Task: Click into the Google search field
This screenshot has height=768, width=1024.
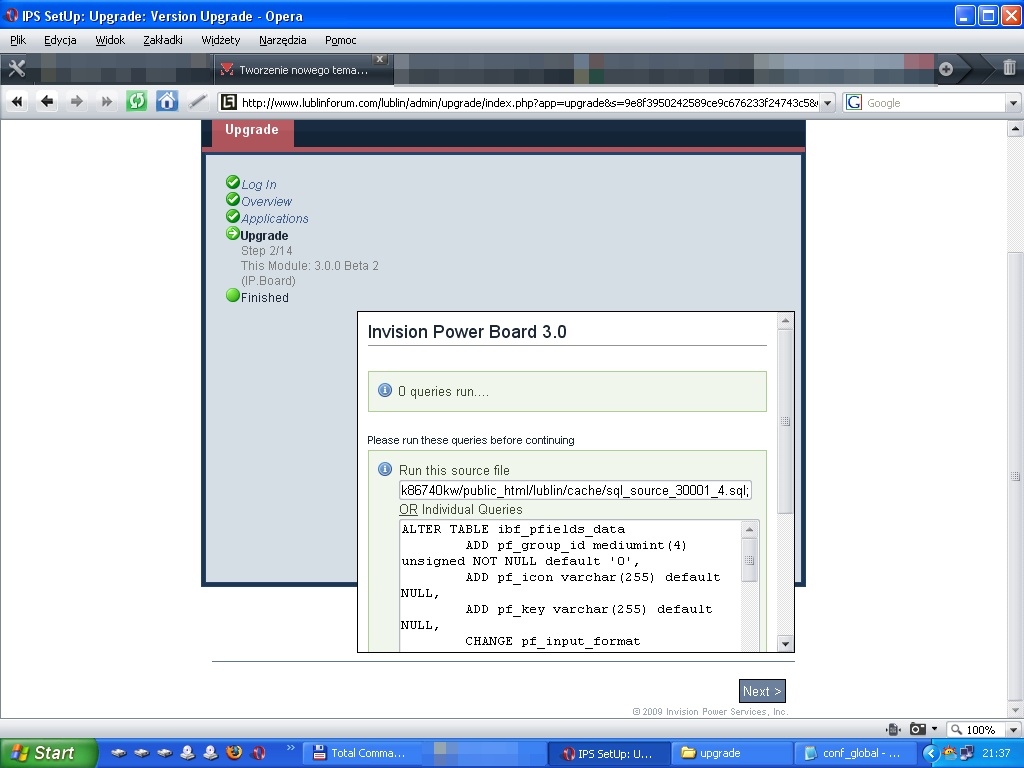Action: click(934, 103)
